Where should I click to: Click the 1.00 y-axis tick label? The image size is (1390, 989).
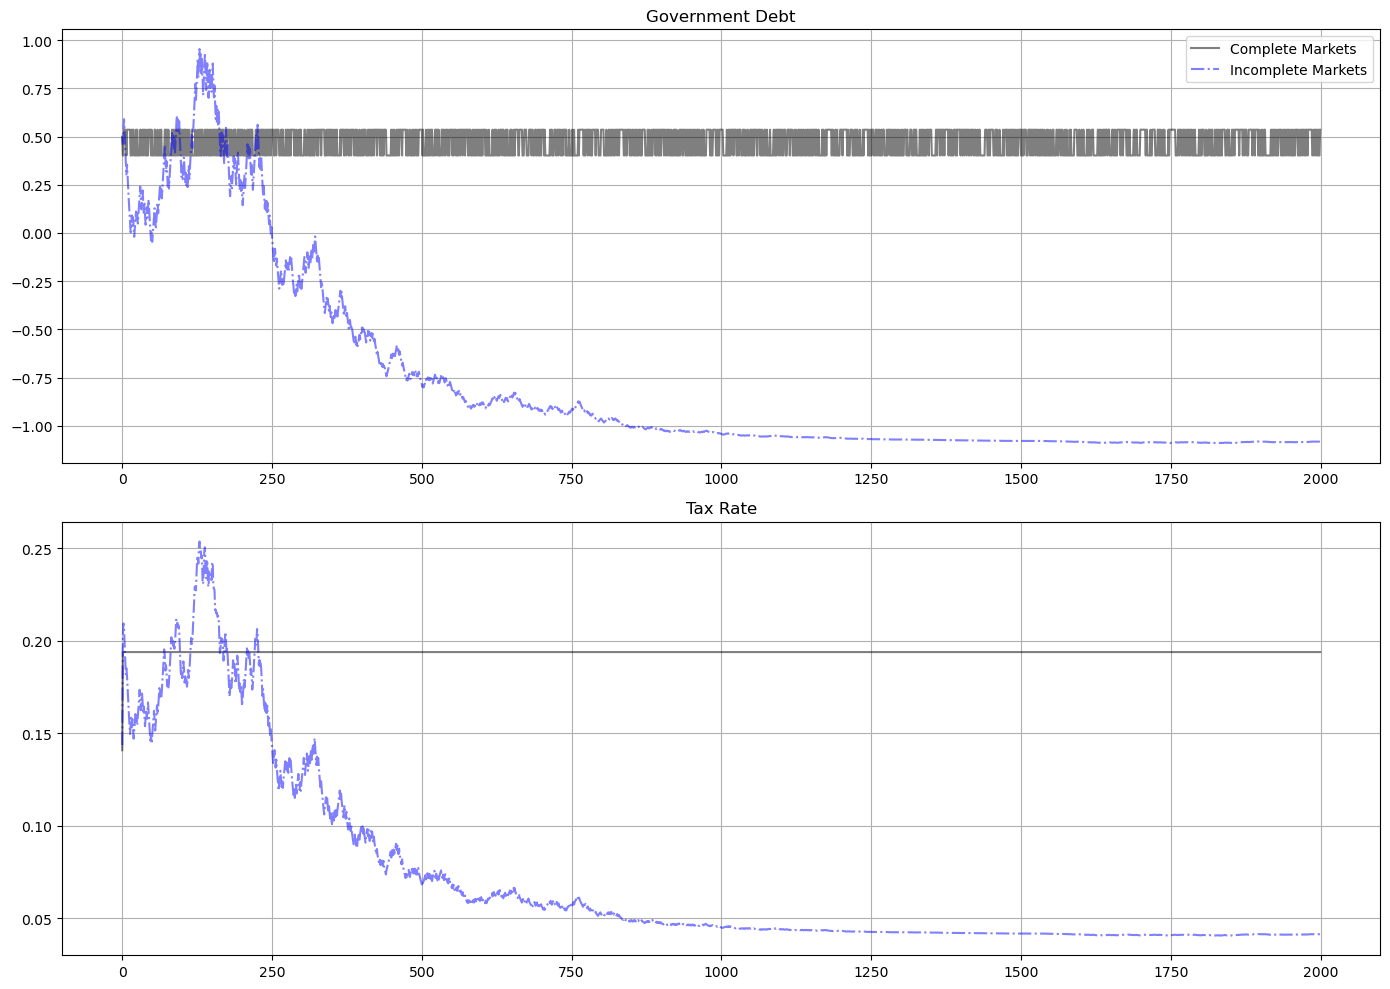tap(35, 41)
